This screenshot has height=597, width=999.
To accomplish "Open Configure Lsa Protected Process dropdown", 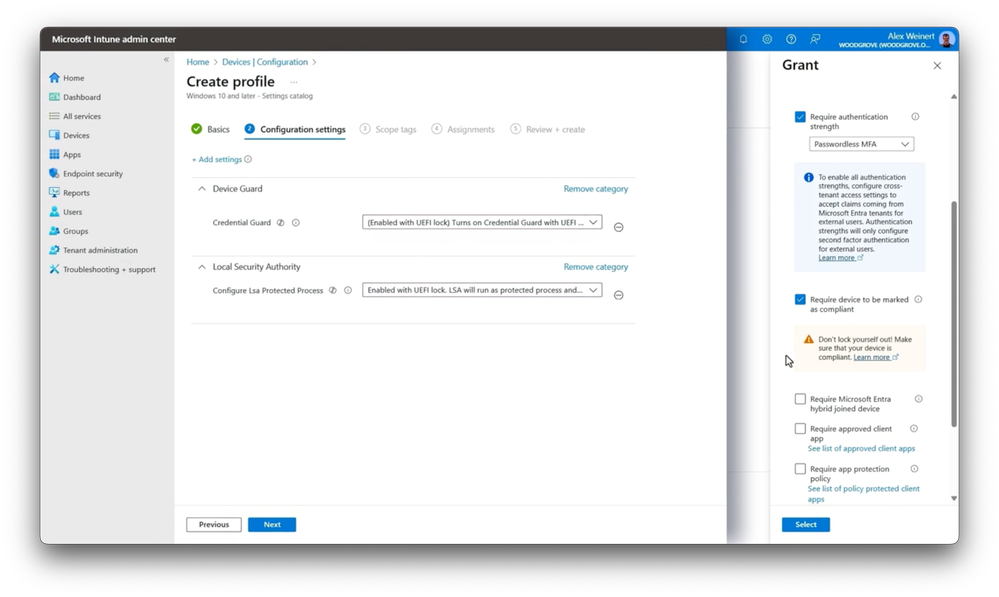I will click(482, 290).
